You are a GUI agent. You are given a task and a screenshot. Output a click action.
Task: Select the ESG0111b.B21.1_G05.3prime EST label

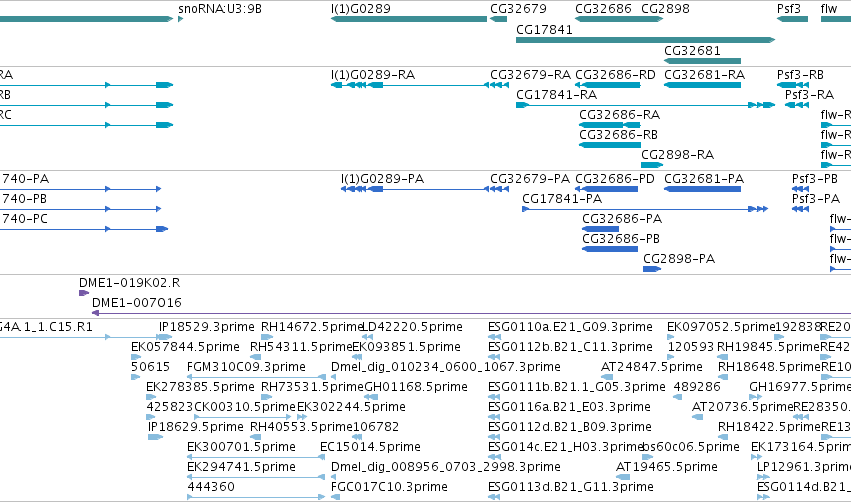[x=576, y=387]
